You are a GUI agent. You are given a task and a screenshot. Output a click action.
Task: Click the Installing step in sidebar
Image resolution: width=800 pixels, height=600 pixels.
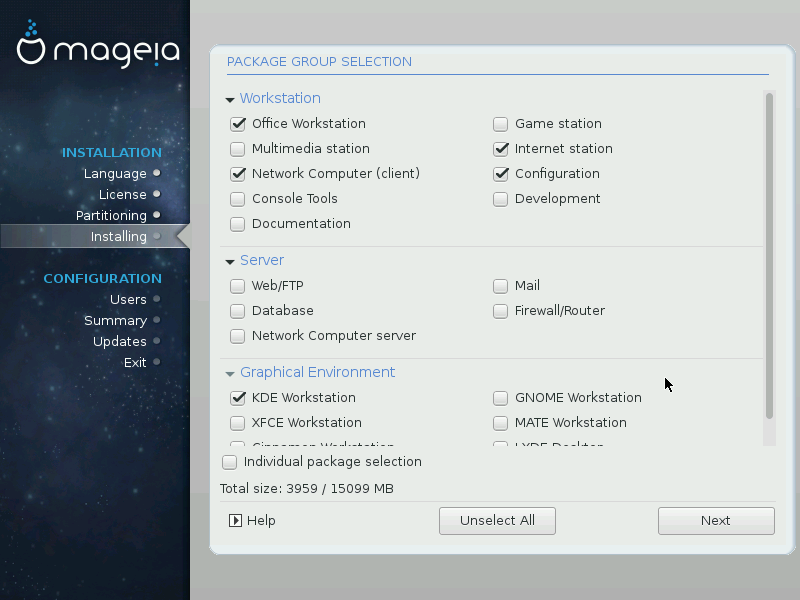118,237
